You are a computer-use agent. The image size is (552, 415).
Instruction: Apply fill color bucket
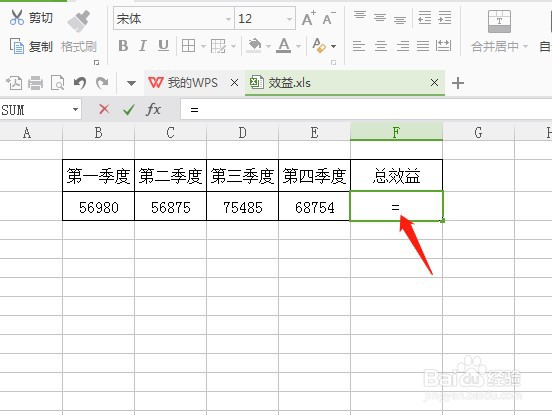click(x=254, y=46)
